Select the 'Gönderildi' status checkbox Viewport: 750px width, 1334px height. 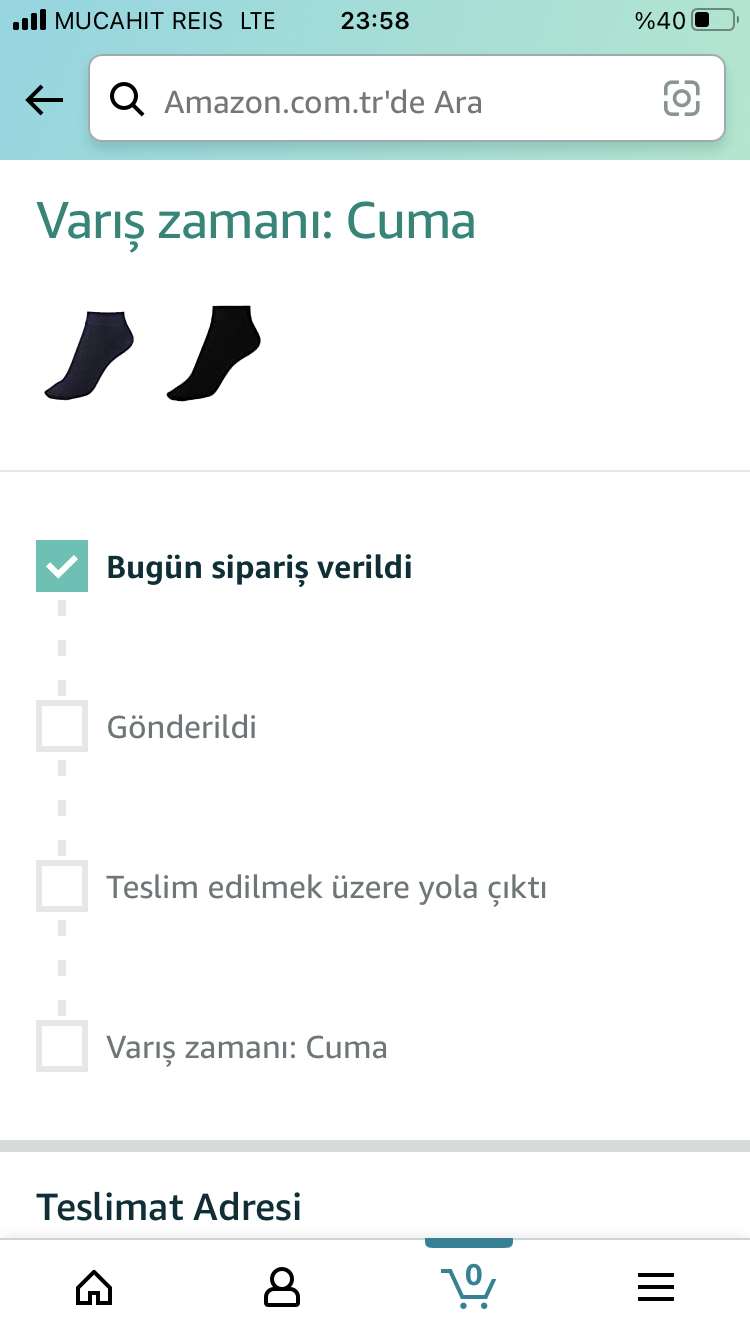pyautogui.click(x=62, y=726)
